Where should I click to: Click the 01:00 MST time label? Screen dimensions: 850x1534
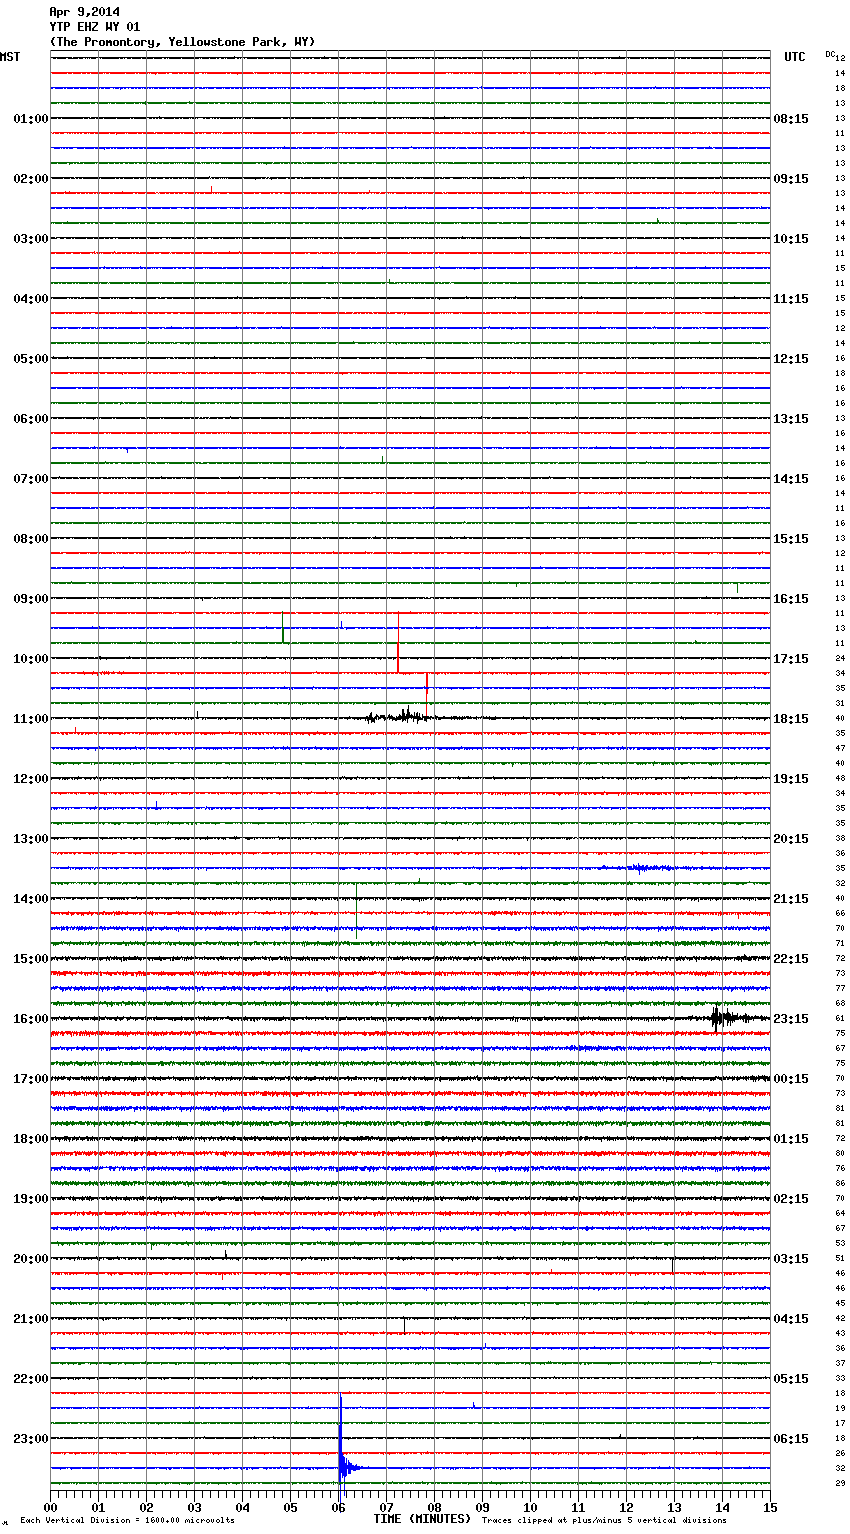[31, 119]
